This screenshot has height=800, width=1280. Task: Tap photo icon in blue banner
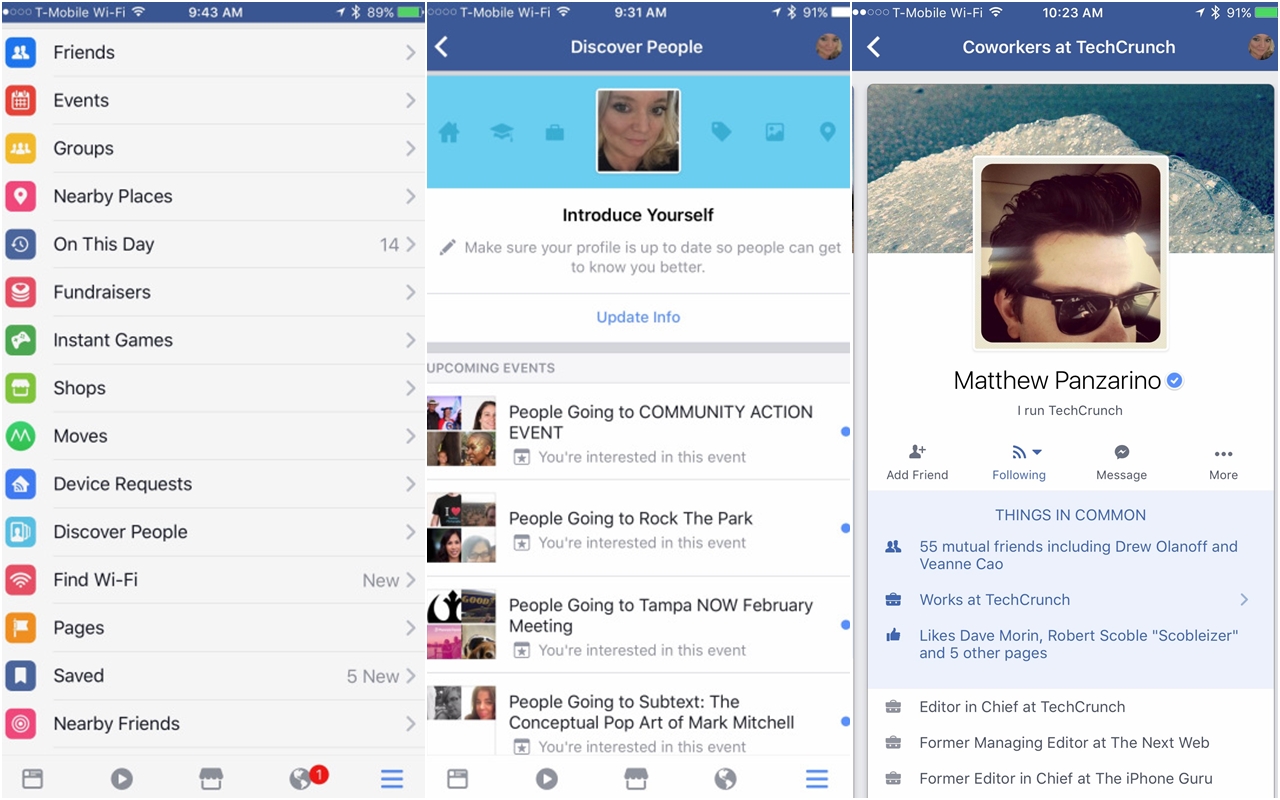coord(774,131)
